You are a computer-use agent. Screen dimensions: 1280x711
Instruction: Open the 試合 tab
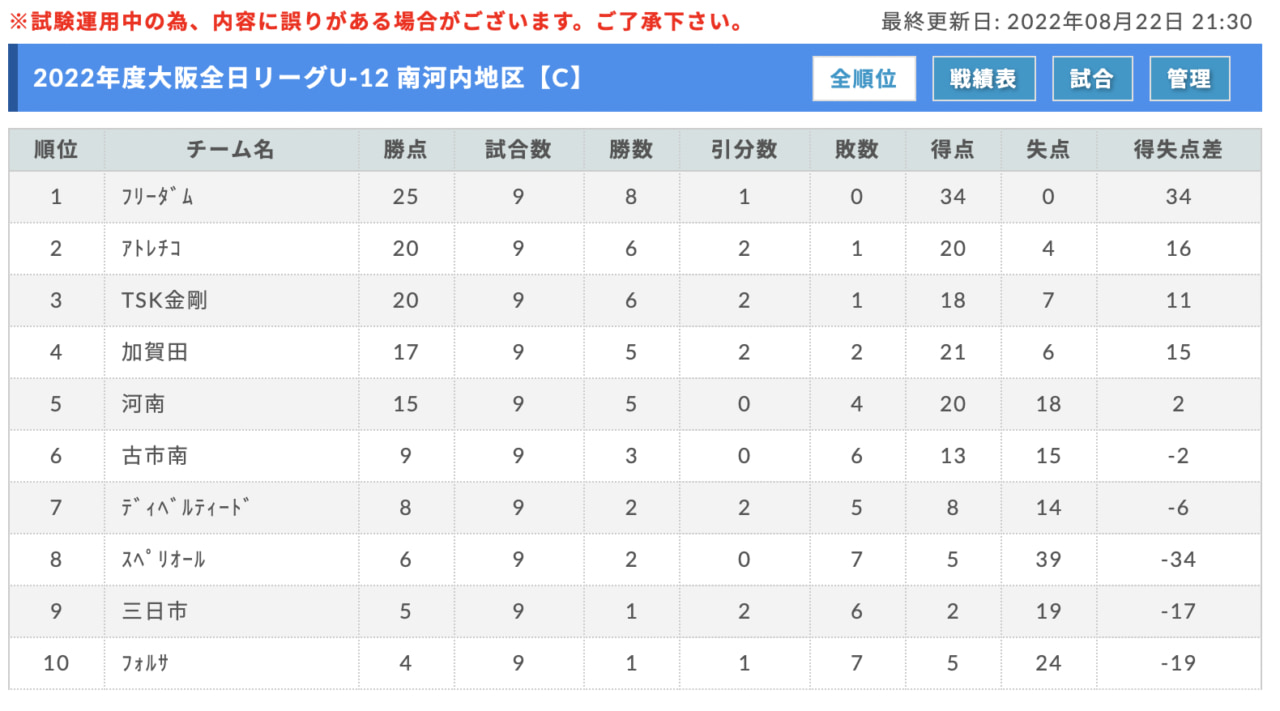pos(1092,79)
